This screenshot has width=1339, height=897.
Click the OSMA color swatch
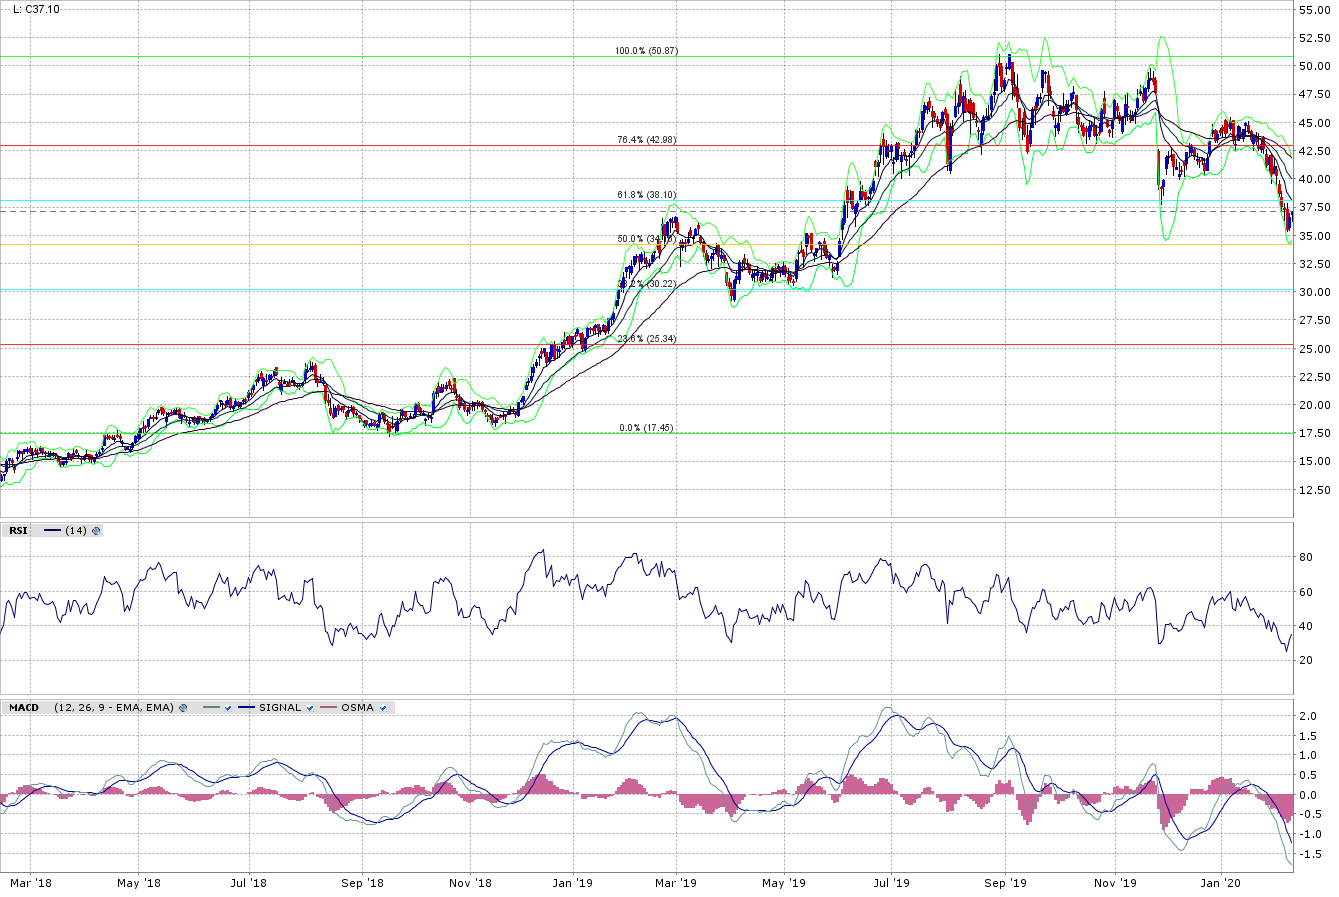click(x=328, y=708)
